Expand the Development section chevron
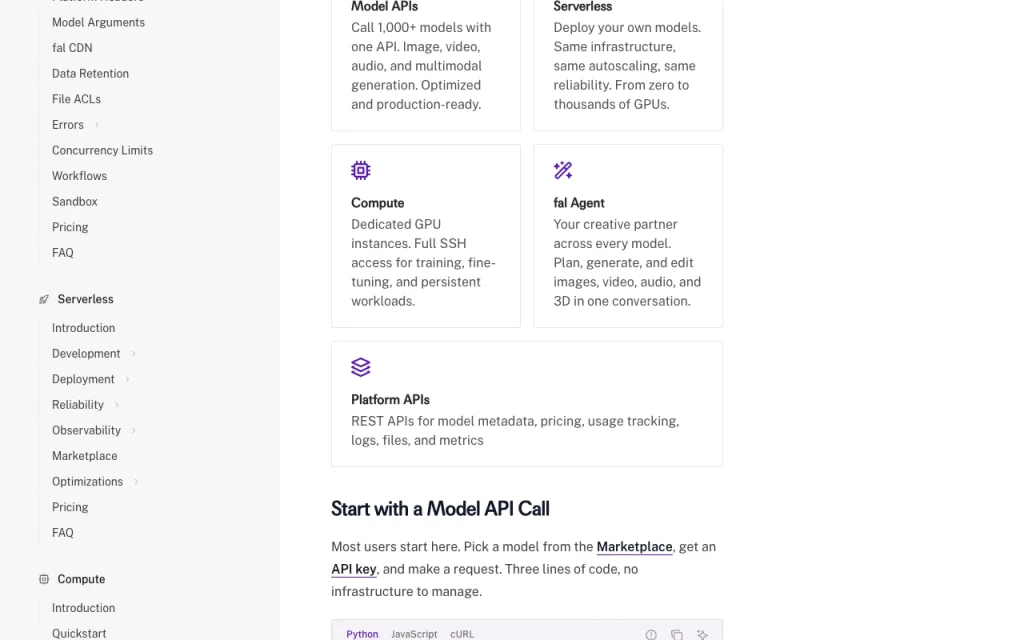 (133, 354)
